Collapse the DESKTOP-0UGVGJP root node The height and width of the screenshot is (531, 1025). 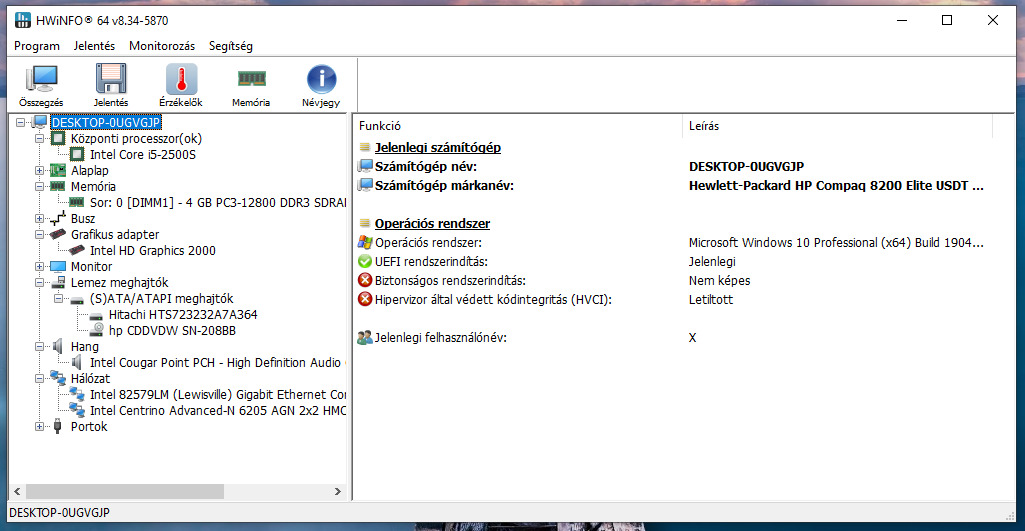21,122
